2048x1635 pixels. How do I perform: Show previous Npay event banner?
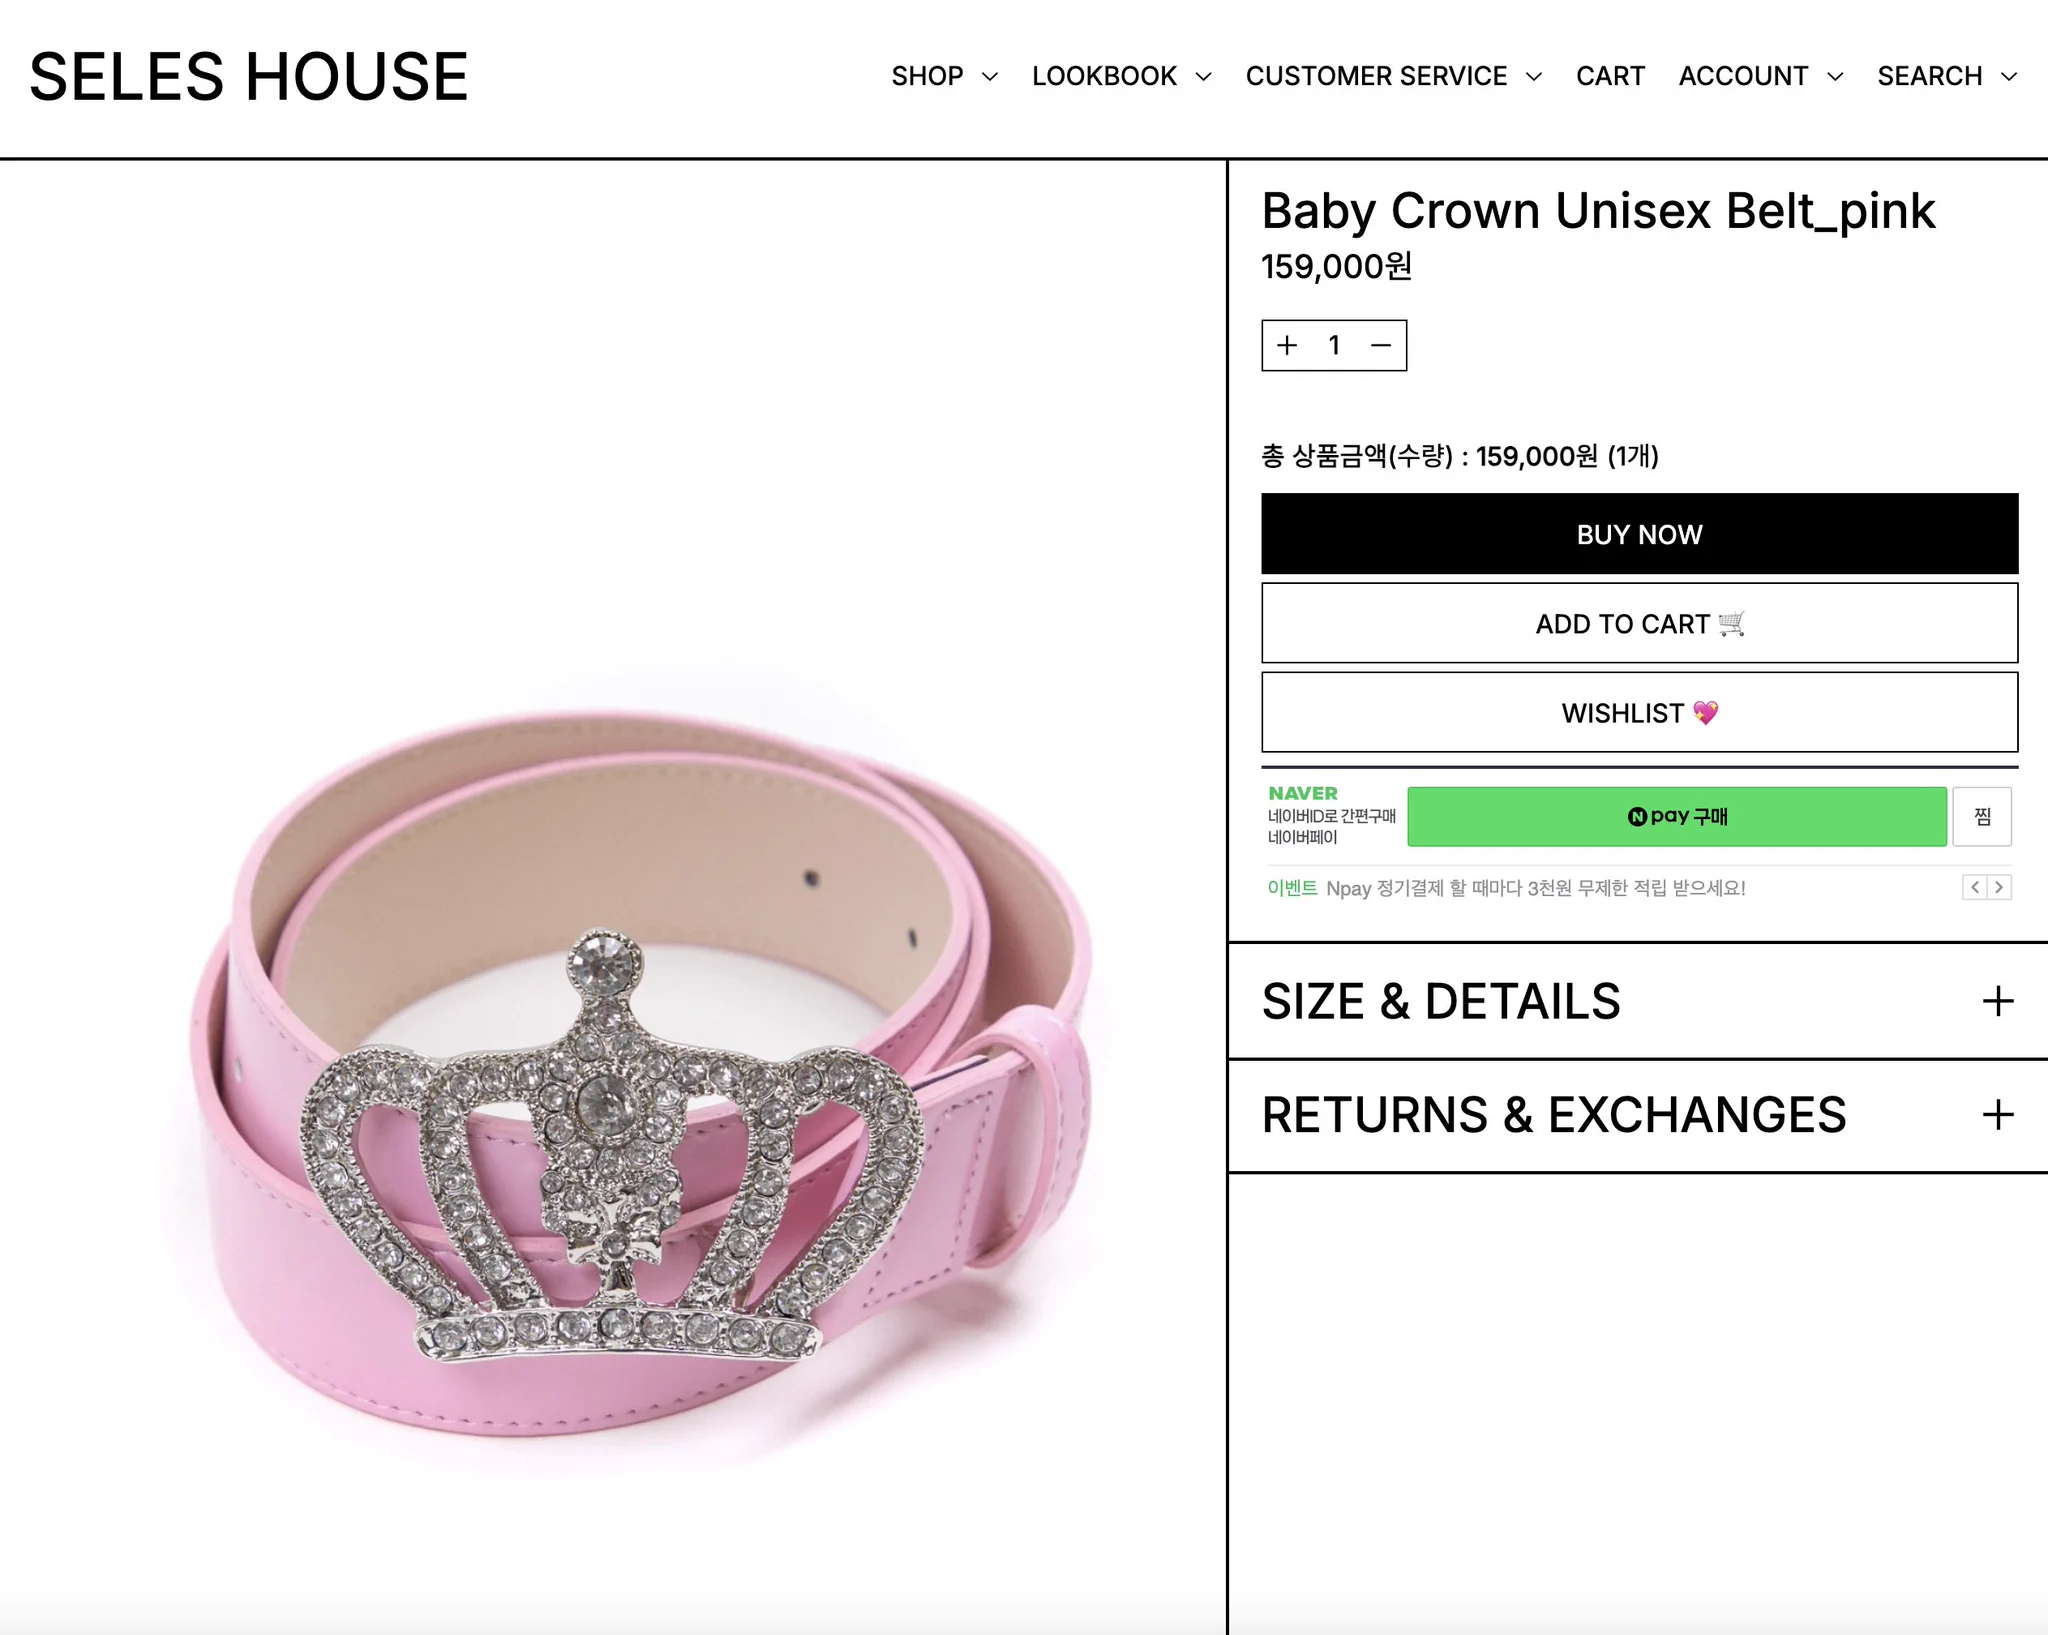(1974, 887)
